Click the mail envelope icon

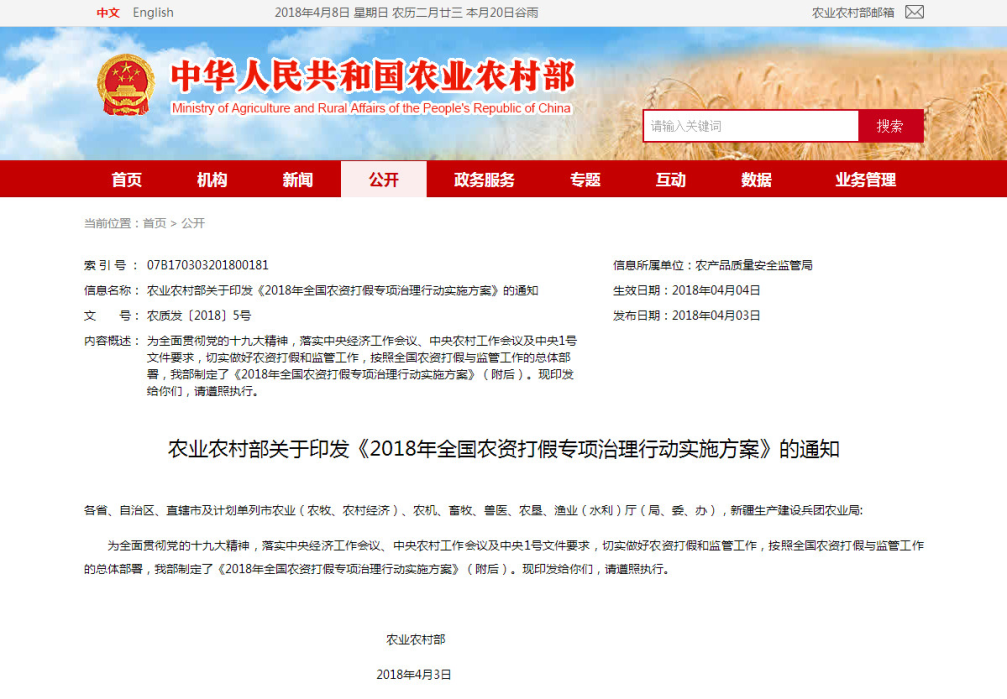pos(914,12)
